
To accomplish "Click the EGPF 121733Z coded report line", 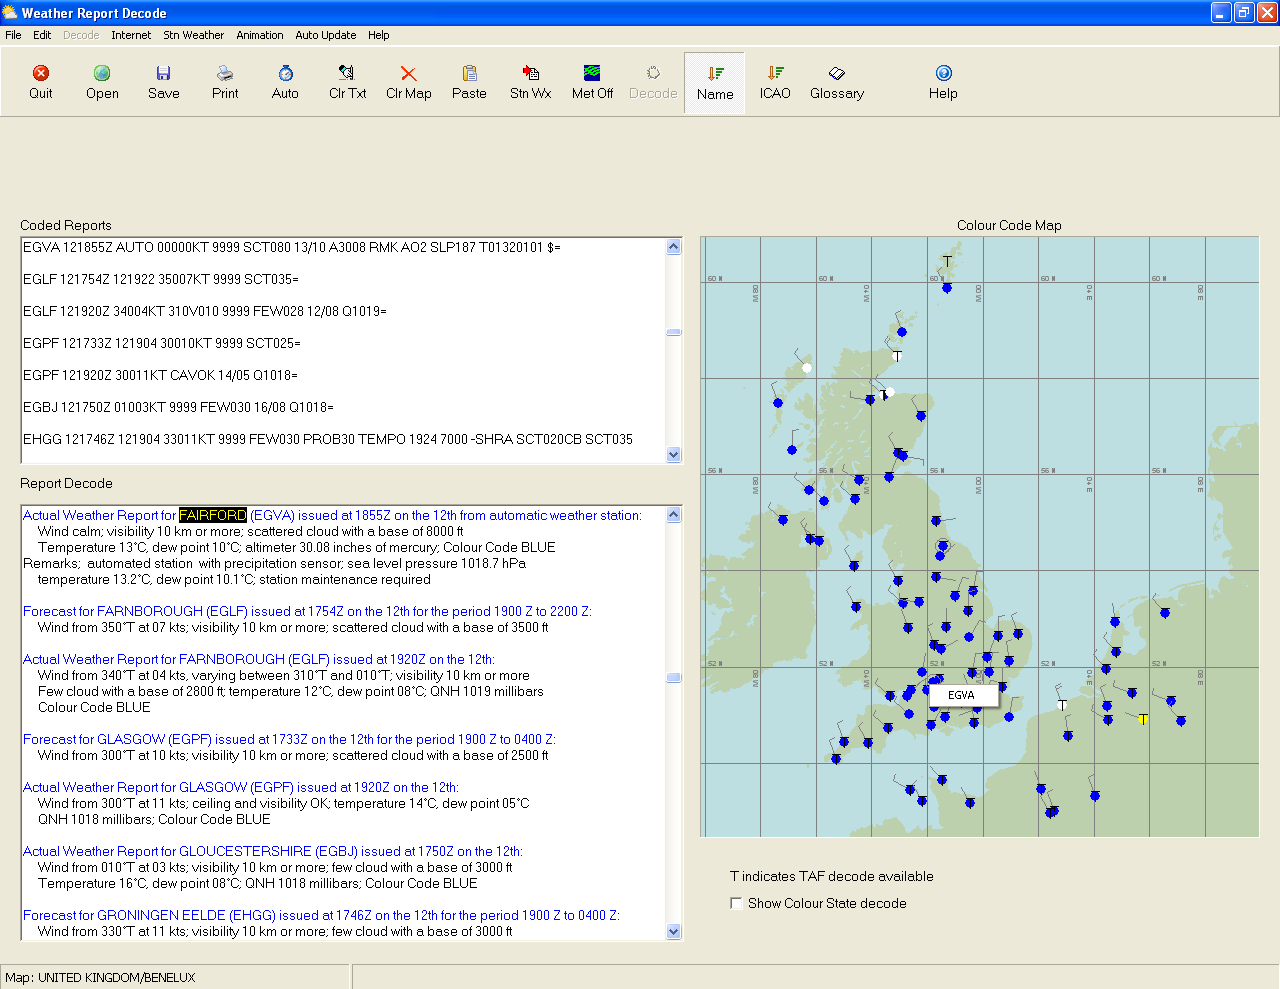I will tap(162, 343).
